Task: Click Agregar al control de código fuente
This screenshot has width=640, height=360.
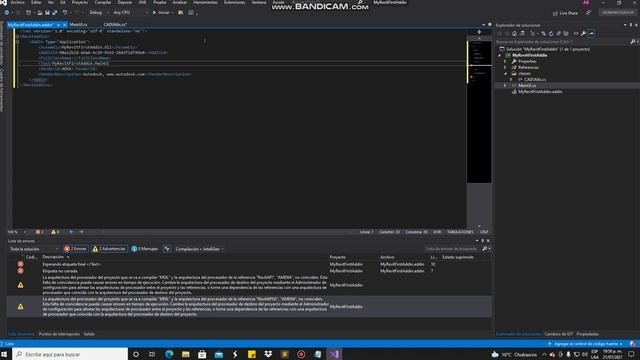Action: tap(585, 344)
